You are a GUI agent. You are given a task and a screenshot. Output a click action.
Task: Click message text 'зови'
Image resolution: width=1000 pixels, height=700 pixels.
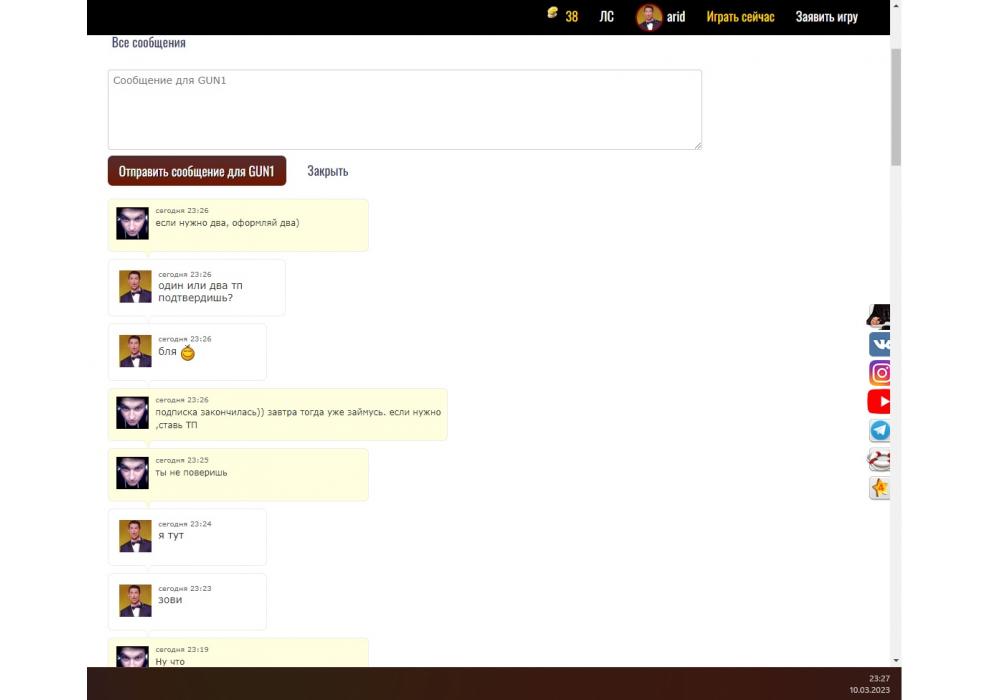click(170, 600)
